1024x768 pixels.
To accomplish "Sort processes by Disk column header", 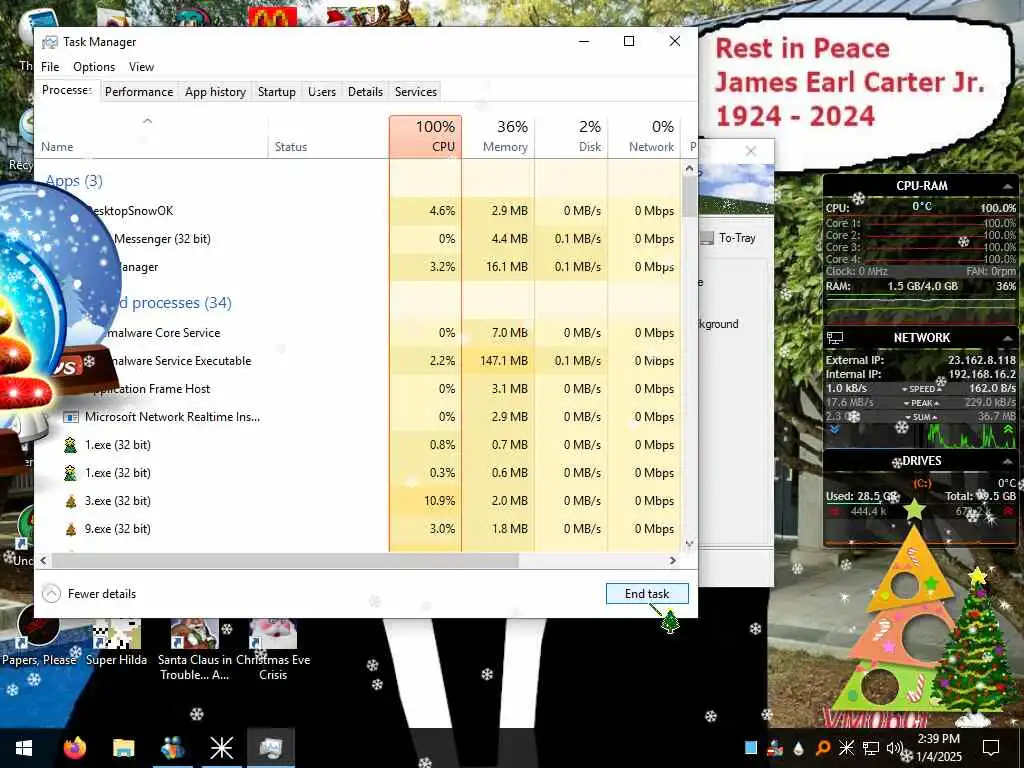I will click(x=571, y=136).
